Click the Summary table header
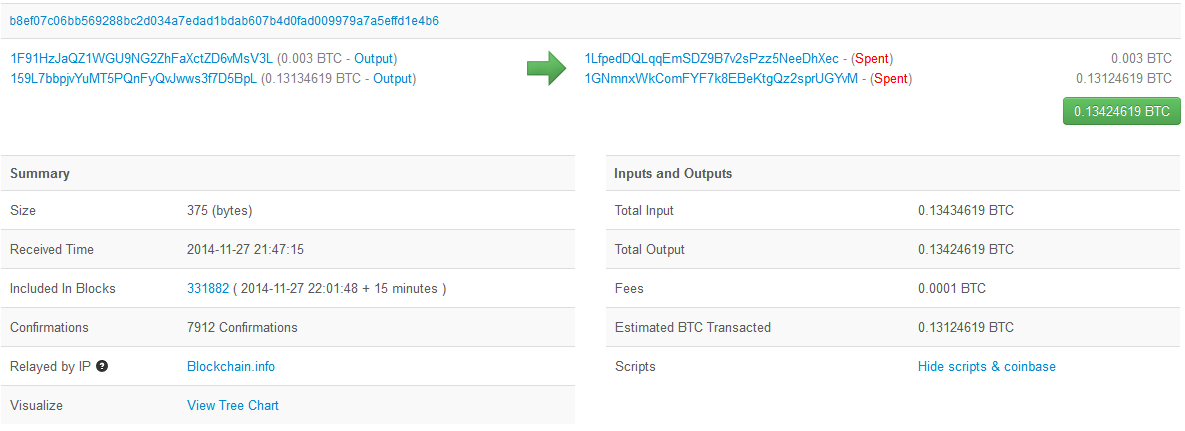This screenshot has height=431, width=1185. pos(288,173)
